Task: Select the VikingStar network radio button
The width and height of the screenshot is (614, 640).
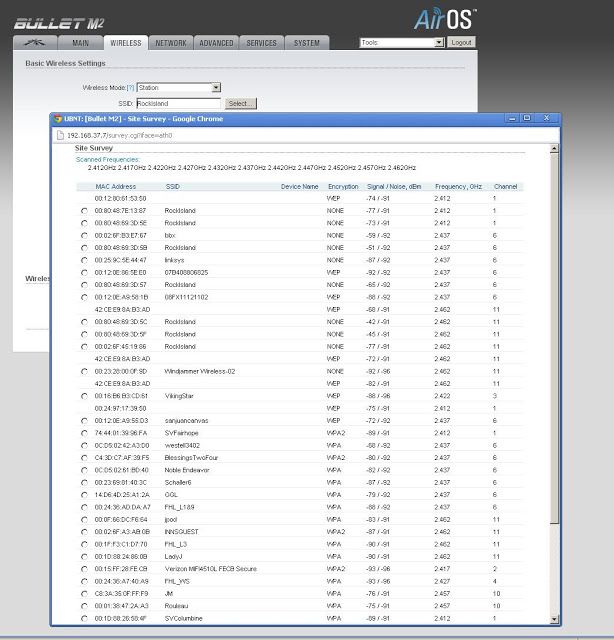Action: coord(84,396)
